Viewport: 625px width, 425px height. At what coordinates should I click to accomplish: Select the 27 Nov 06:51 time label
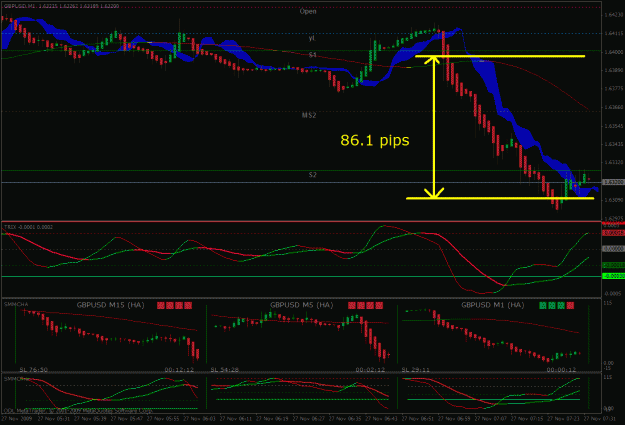418,419
